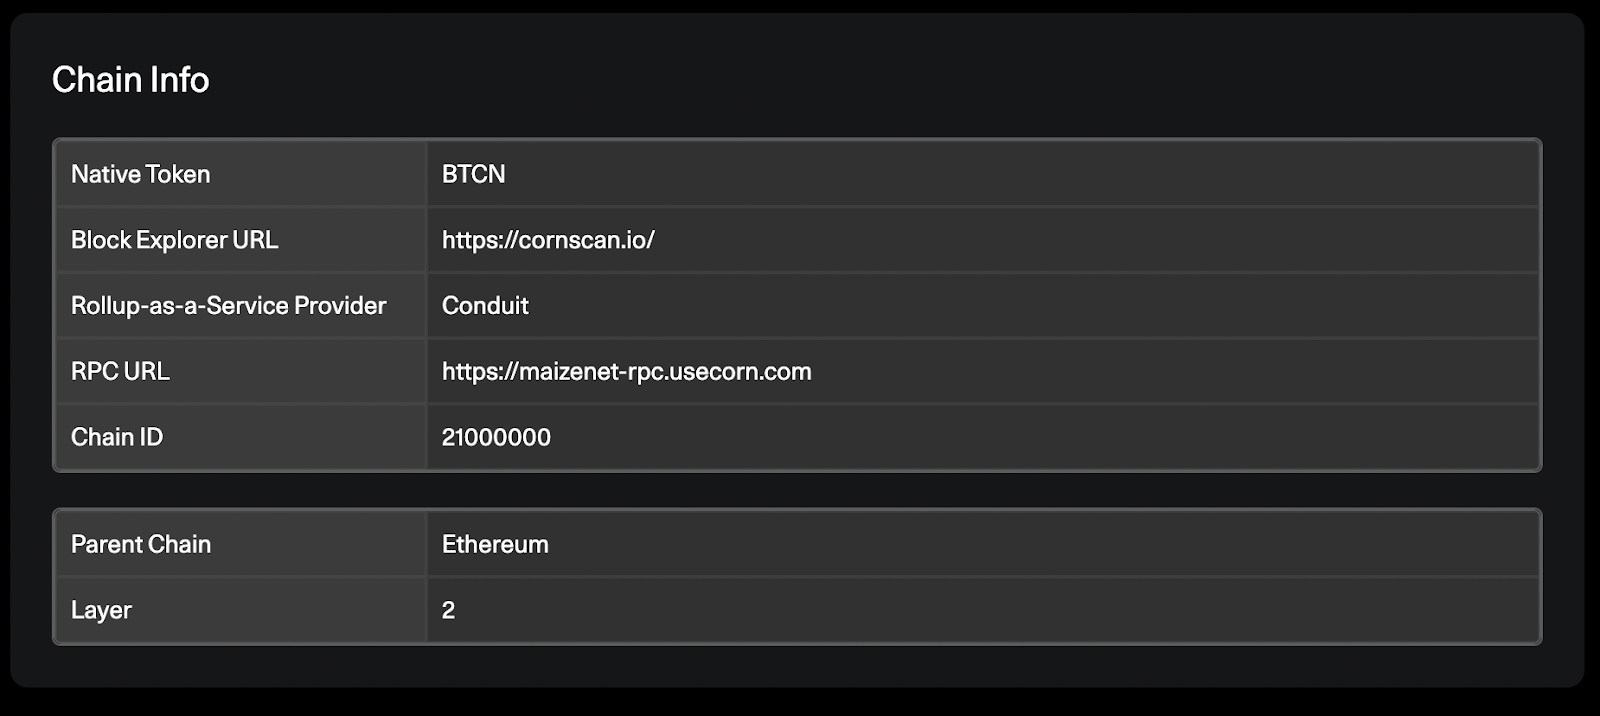Image resolution: width=1600 pixels, height=716 pixels.
Task: Click the maizenet-rpc.usecorn.com RPC URL
Action: click(627, 371)
